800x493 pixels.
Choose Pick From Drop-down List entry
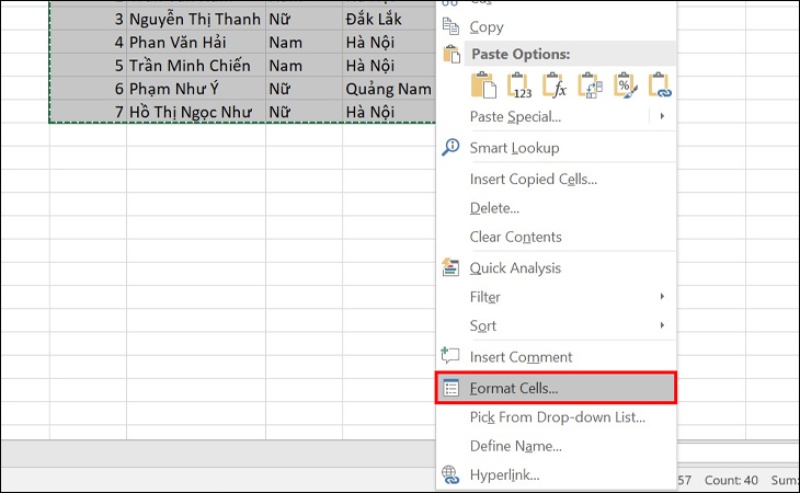pyautogui.click(x=556, y=417)
